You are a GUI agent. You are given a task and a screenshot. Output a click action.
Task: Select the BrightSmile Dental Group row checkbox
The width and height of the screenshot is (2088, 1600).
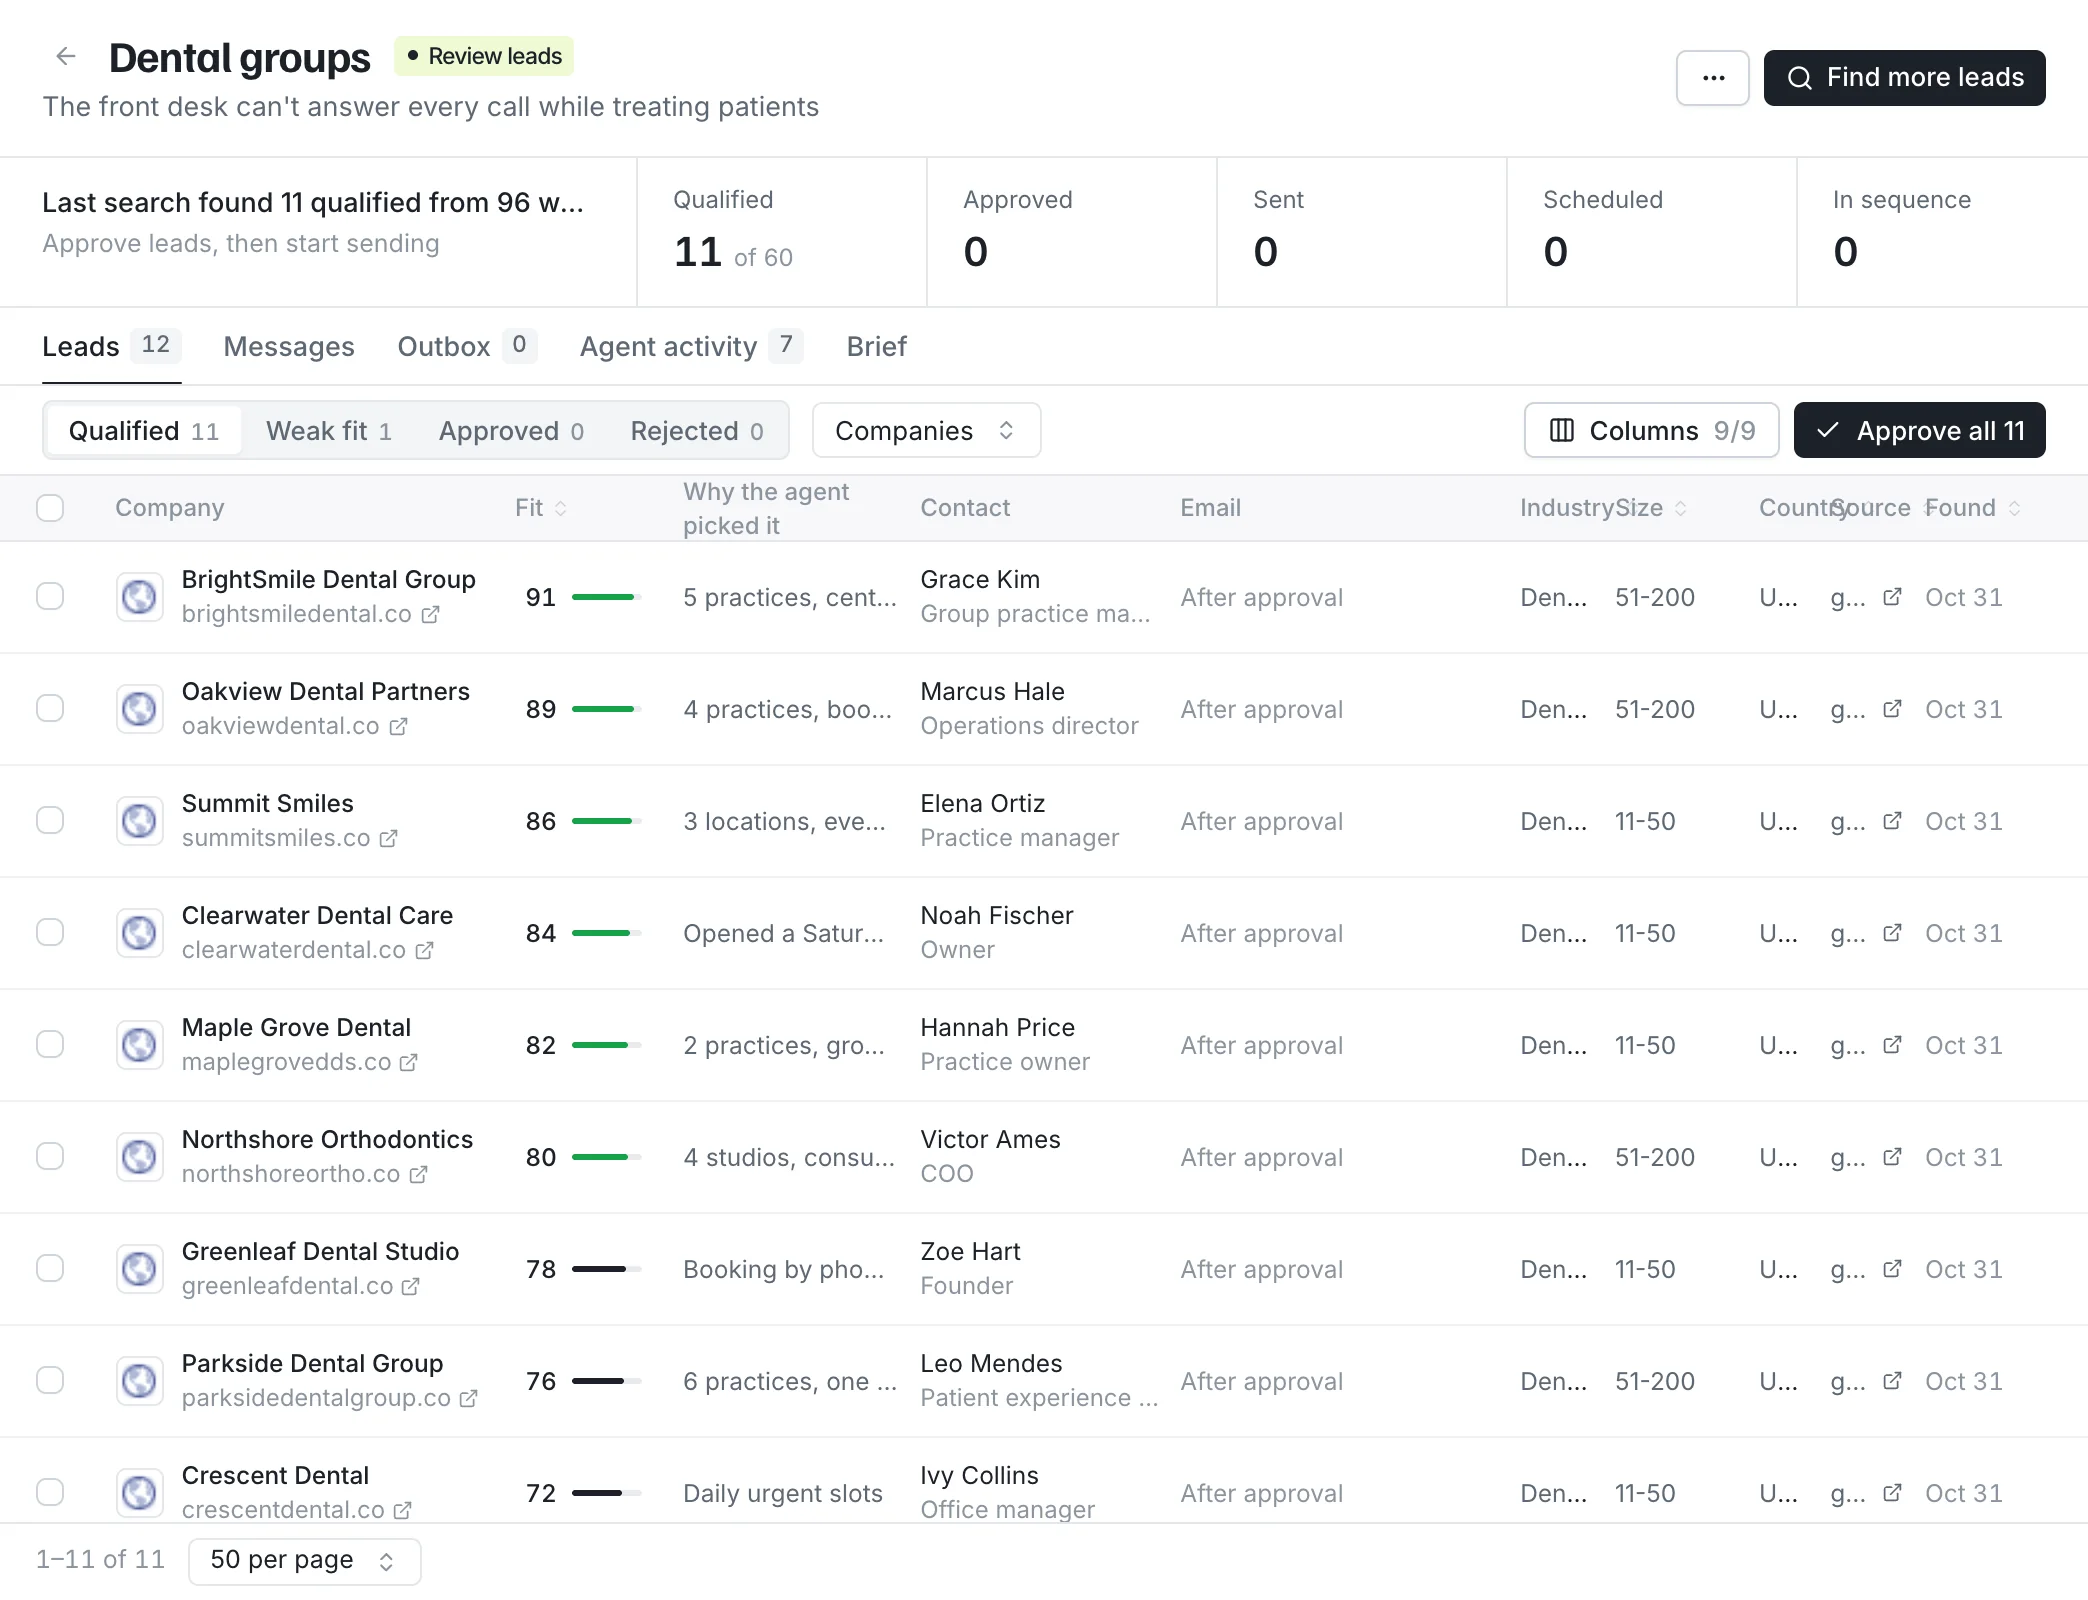[x=50, y=596]
